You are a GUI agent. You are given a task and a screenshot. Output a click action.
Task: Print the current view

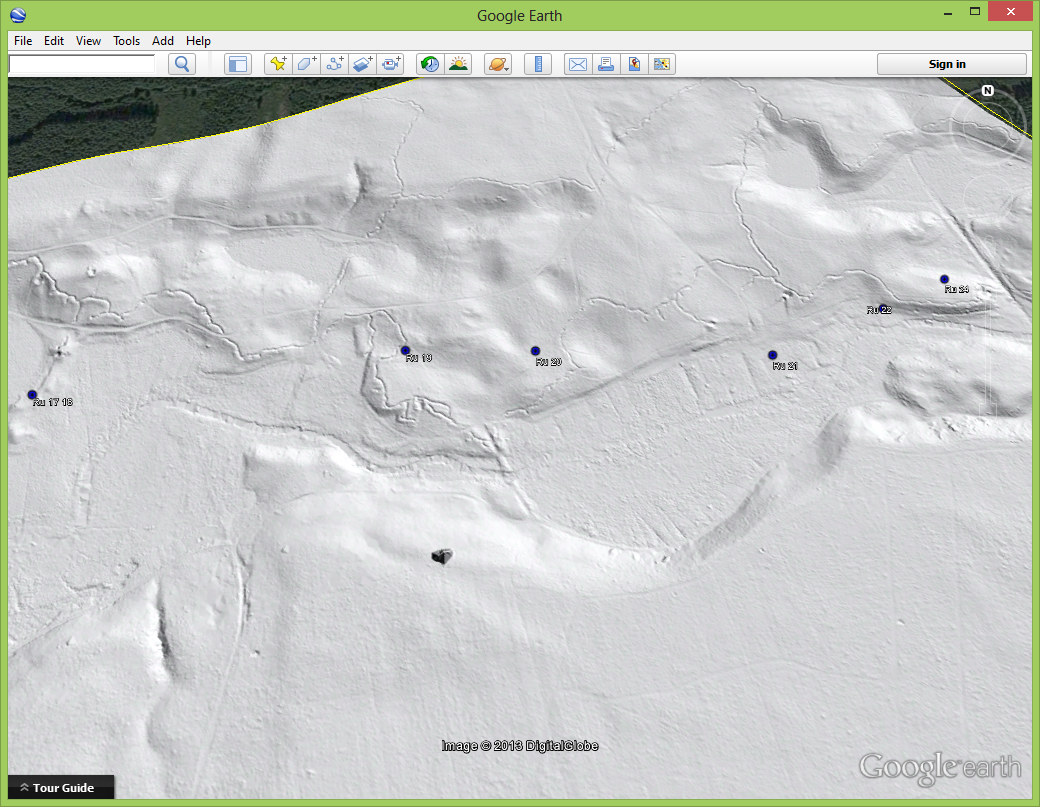click(605, 64)
